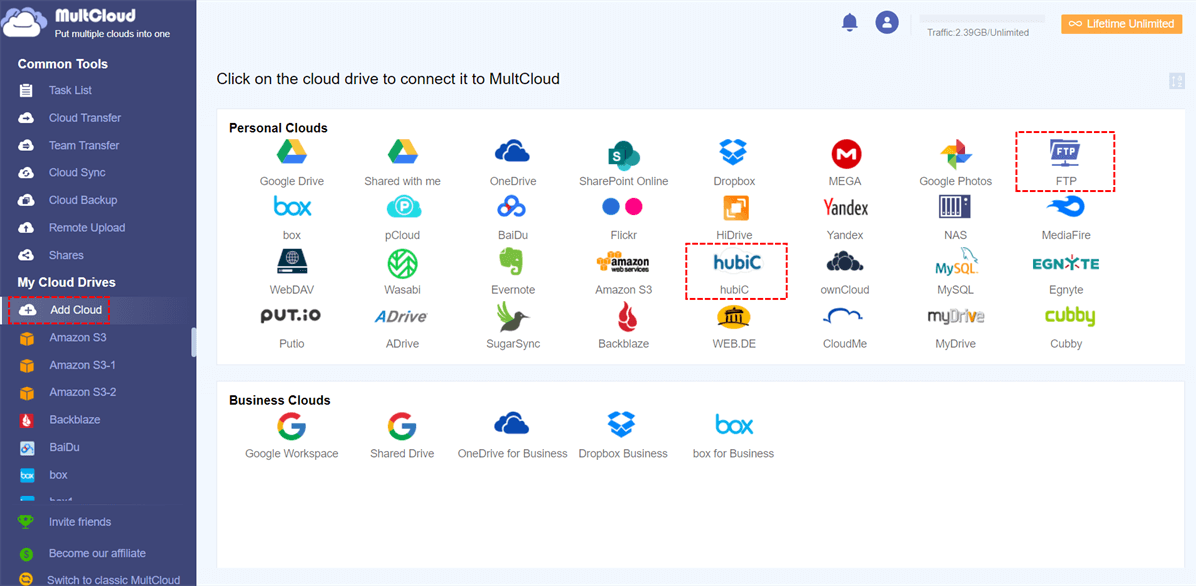Pick the Amazon S3 cloud icon in grid
This screenshot has height=586, width=1196.
(623, 263)
